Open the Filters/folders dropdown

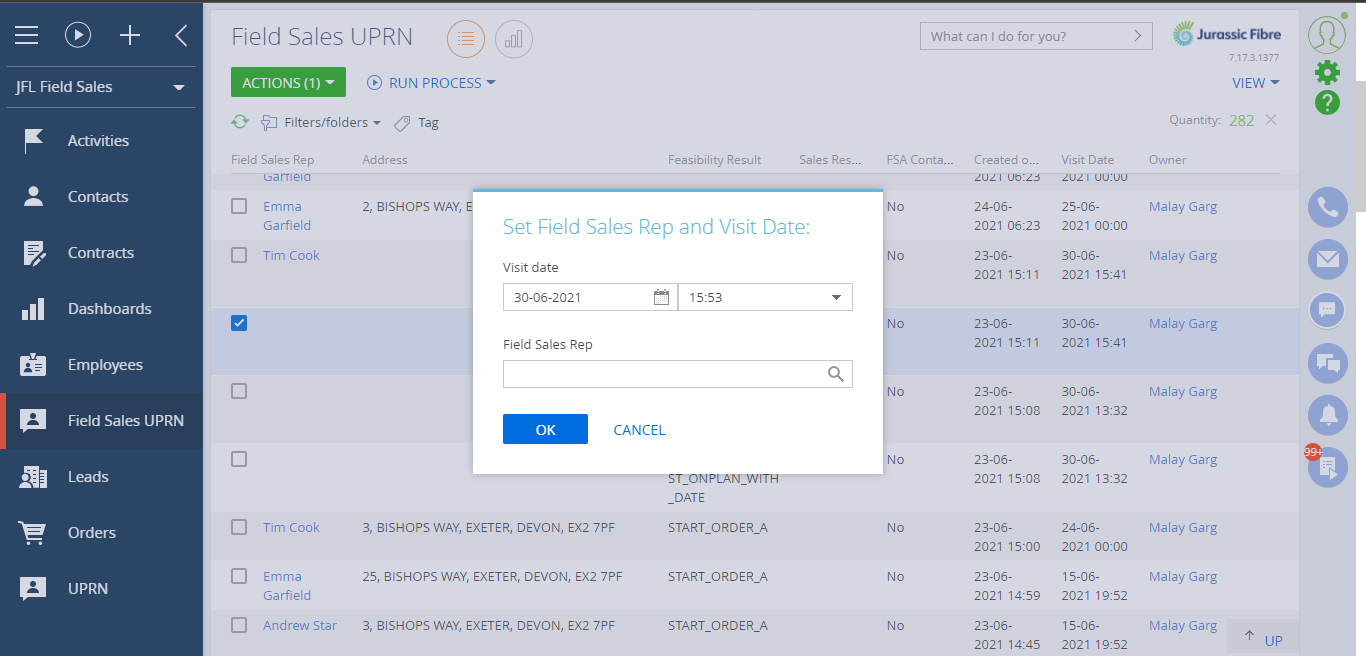point(321,123)
